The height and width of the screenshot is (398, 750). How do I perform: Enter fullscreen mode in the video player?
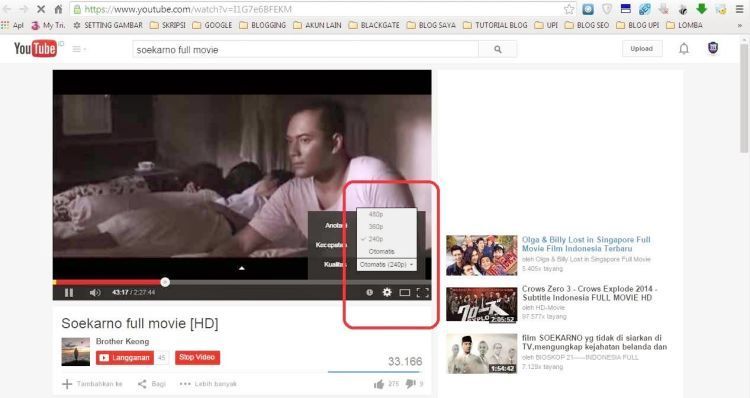pyautogui.click(x=423, y=292)
